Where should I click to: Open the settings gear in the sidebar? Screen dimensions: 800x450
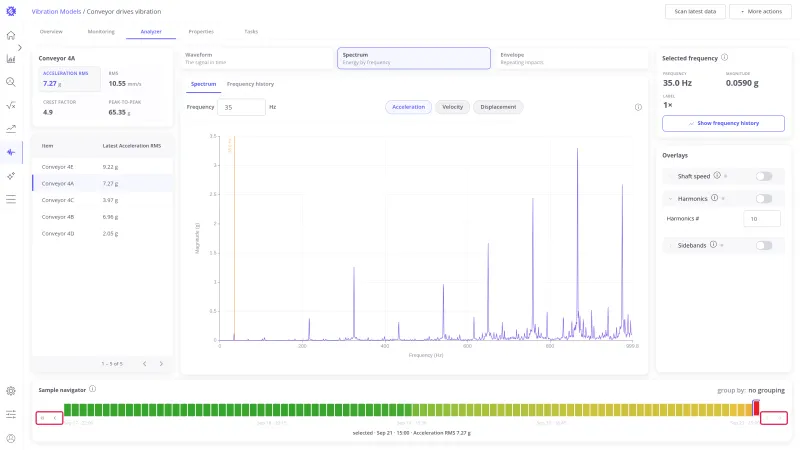tap(11, 391)
